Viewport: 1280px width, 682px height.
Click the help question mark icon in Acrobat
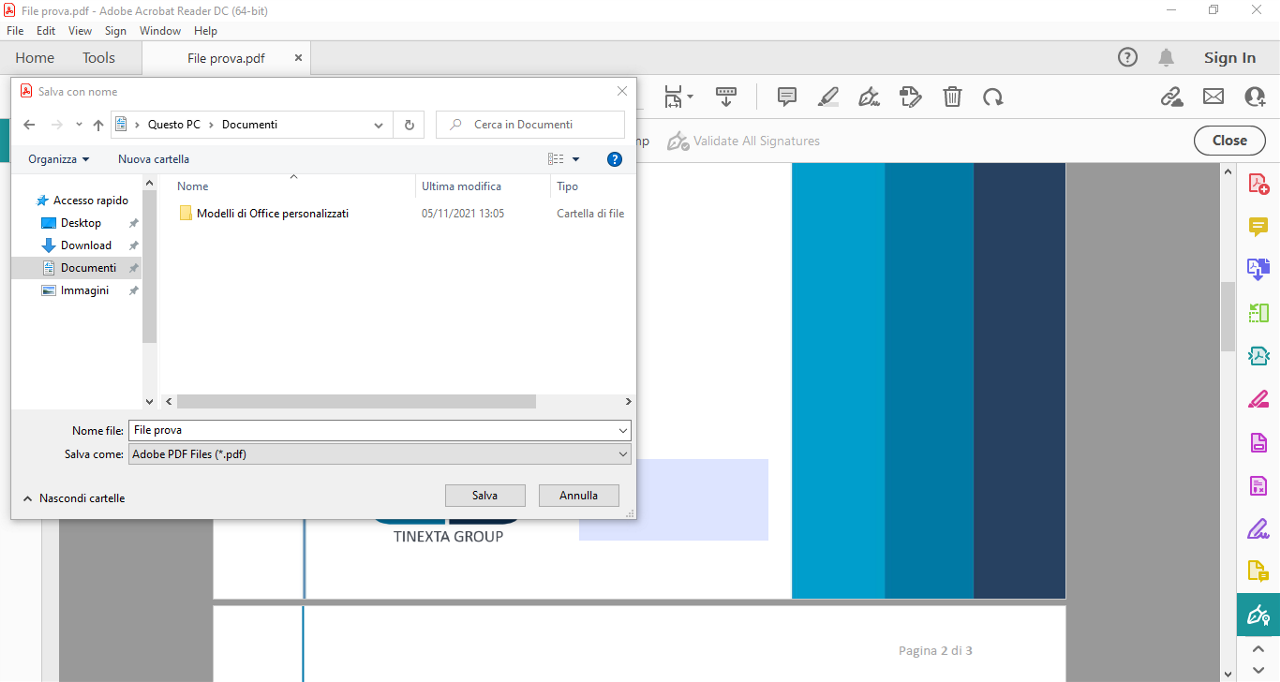[x=1128, y=58]
